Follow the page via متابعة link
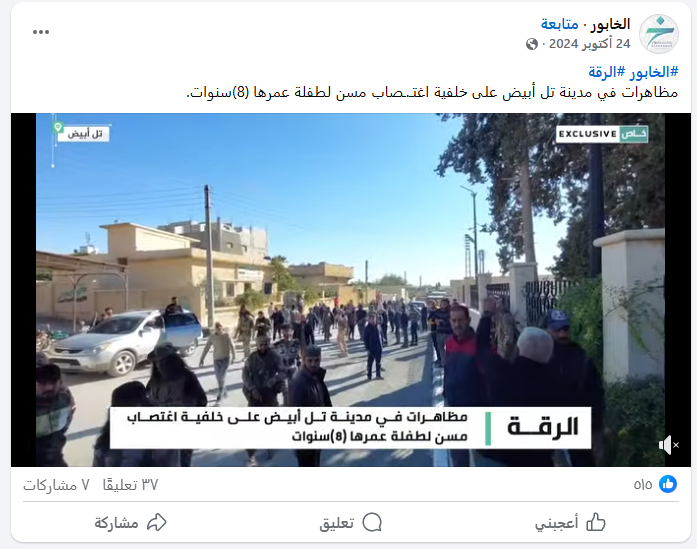 (560, 24)
